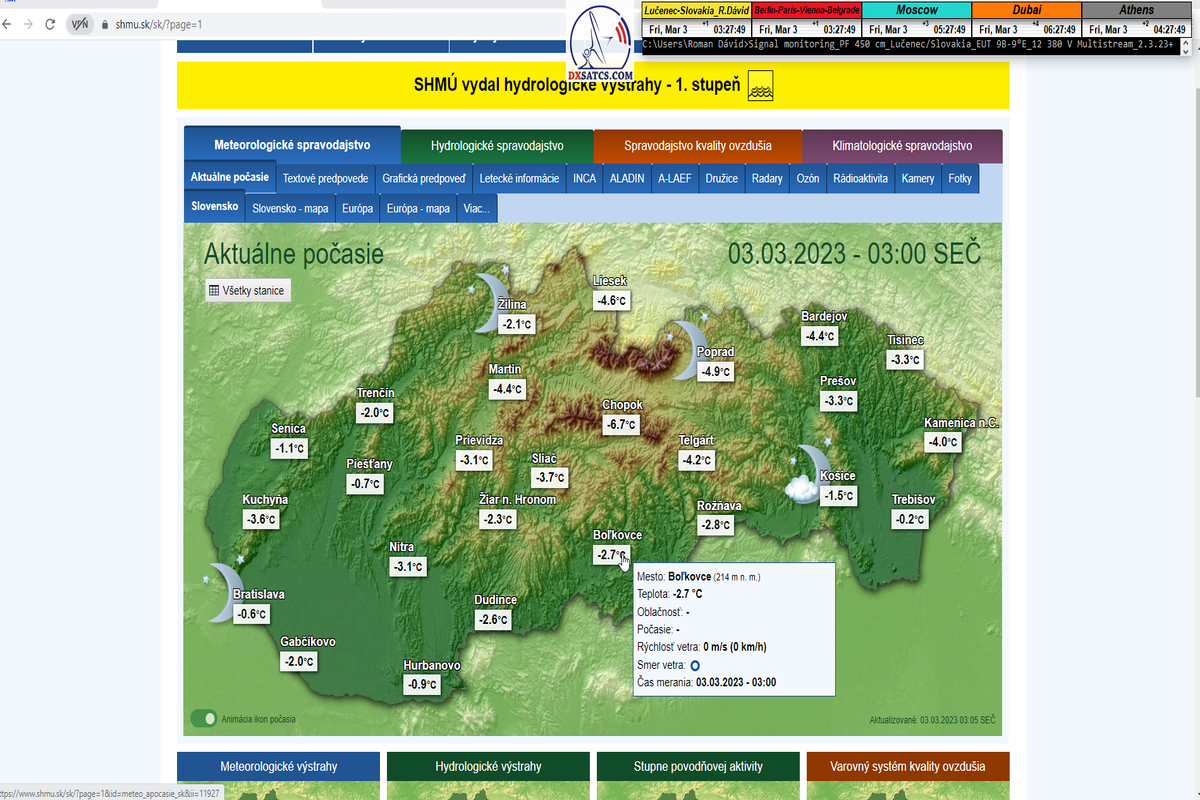This screenshot has height=800, width=1200.
Task: Switch to the Radary tab
Action: tap(767, 179)
